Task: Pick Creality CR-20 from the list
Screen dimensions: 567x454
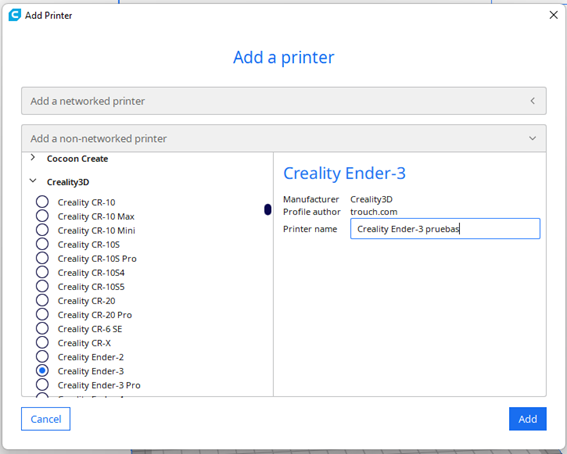Action: pos(42,300)
